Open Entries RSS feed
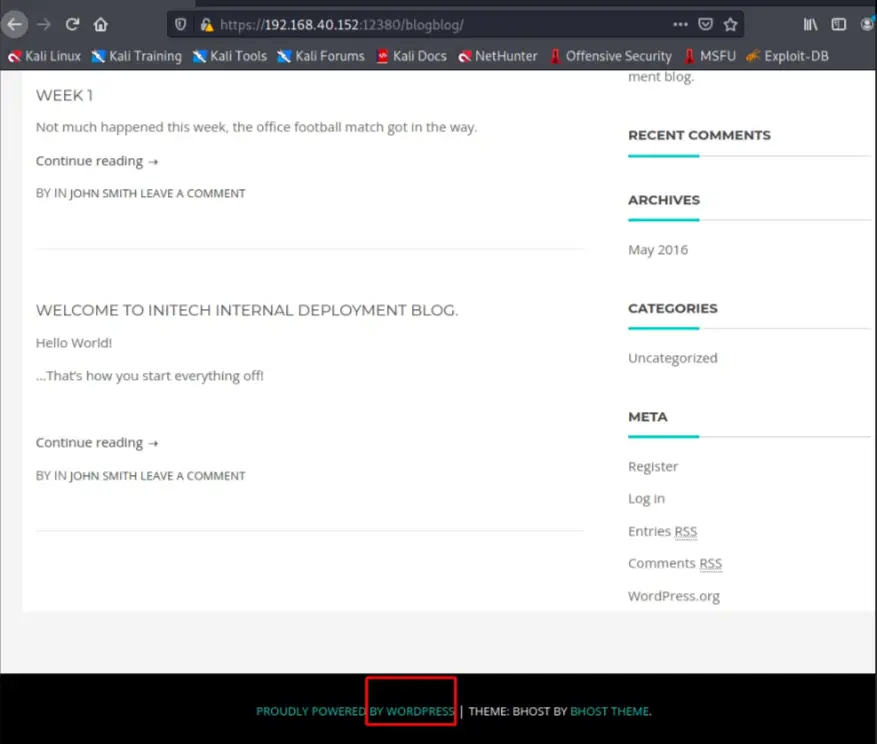This screenshot has height=744, width=877. 663,531
